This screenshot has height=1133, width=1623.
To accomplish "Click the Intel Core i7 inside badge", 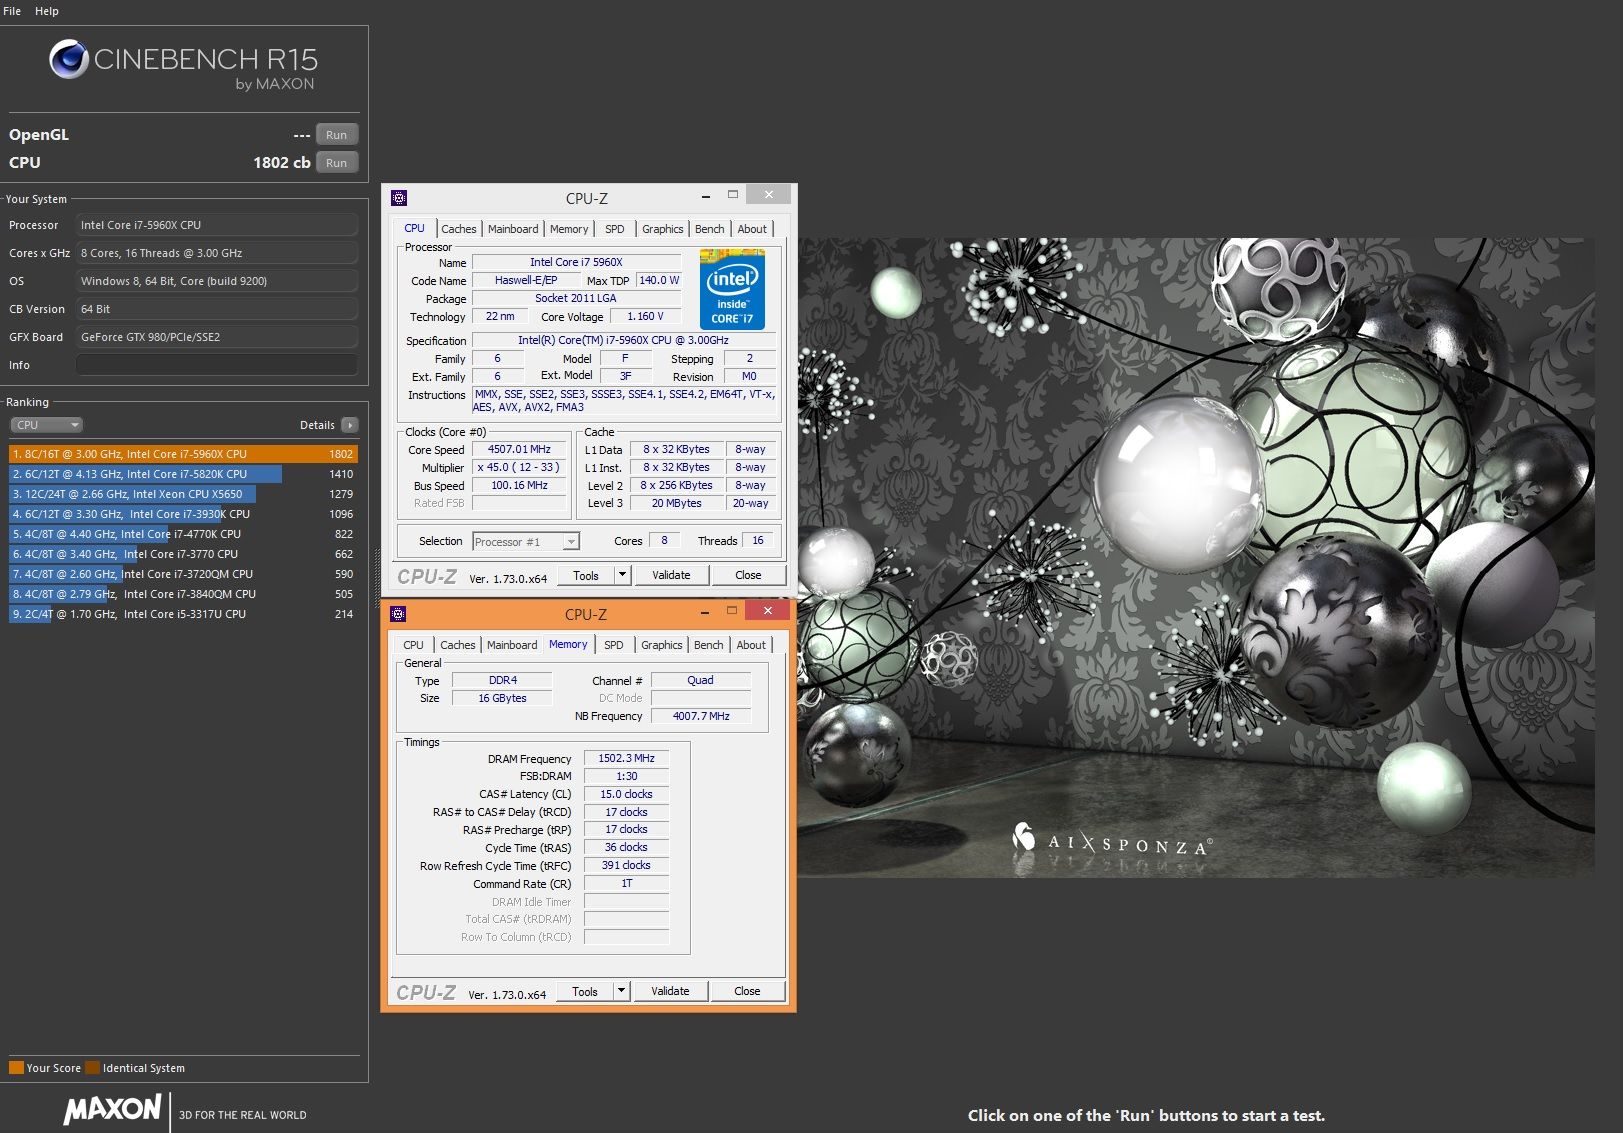I will pos(732,291).
